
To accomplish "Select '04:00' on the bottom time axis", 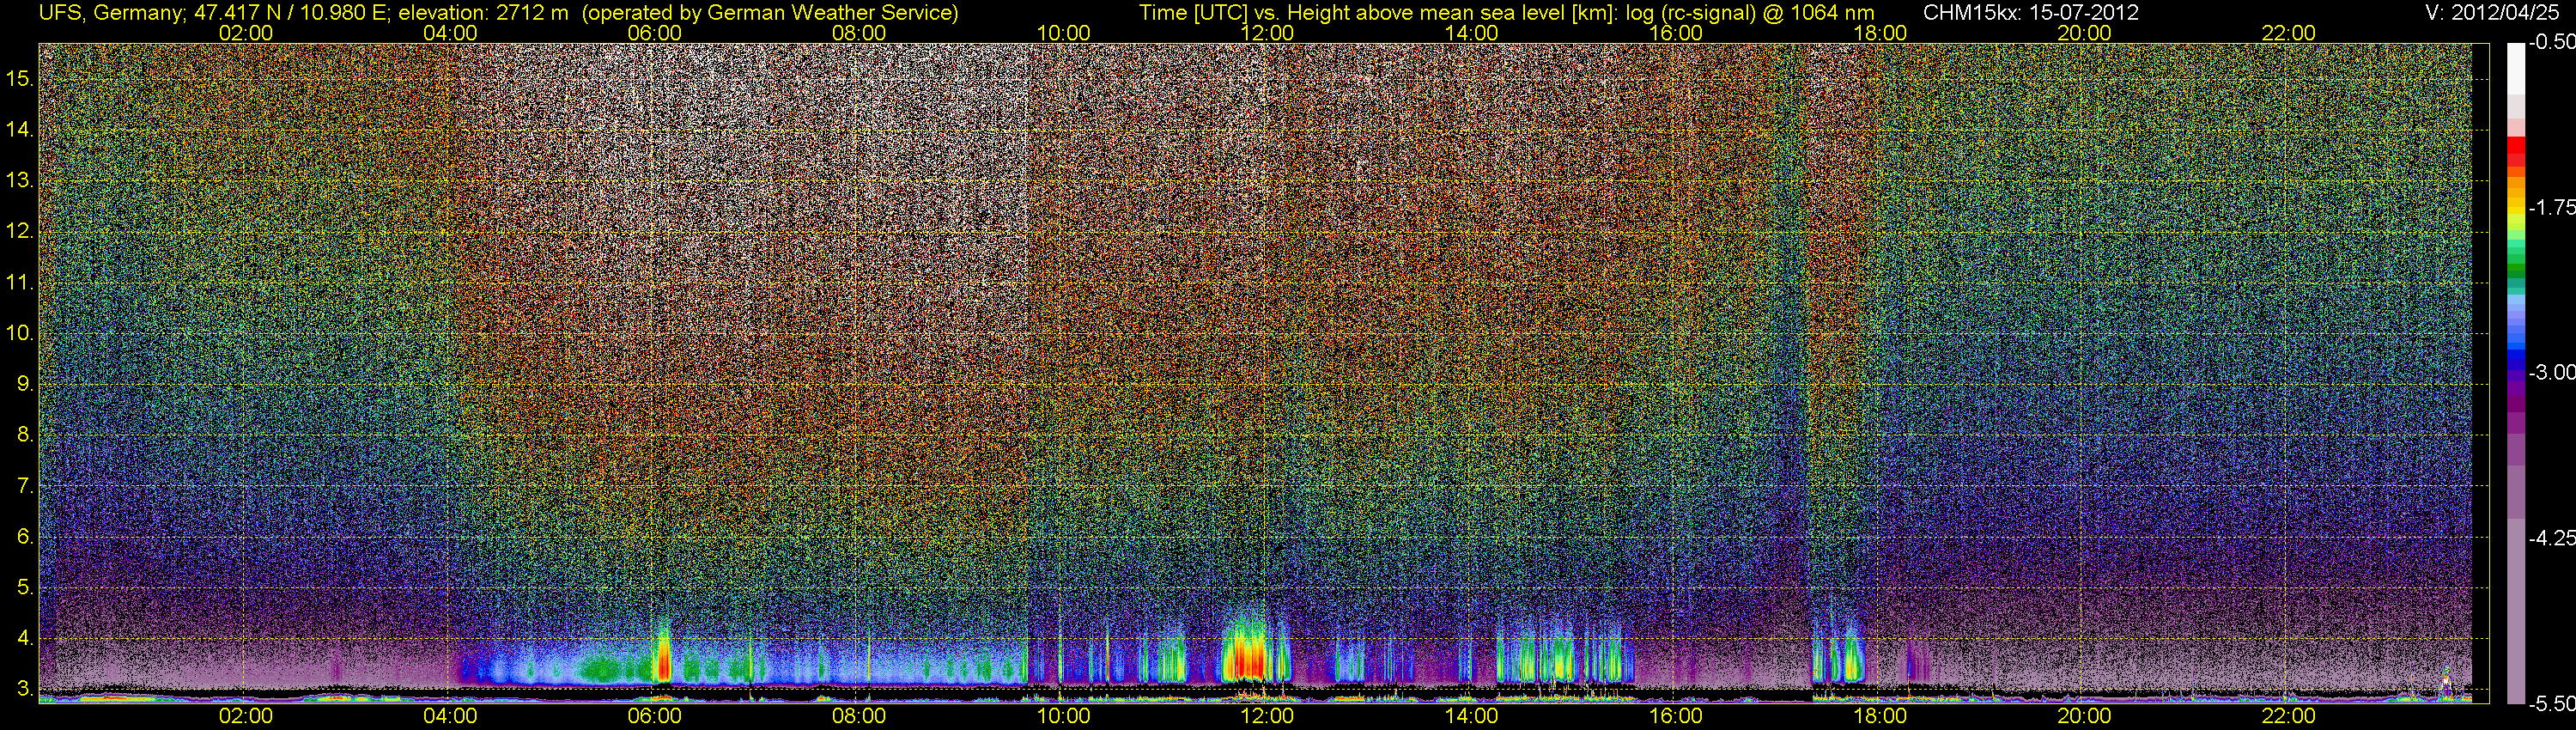I will 450,716.
